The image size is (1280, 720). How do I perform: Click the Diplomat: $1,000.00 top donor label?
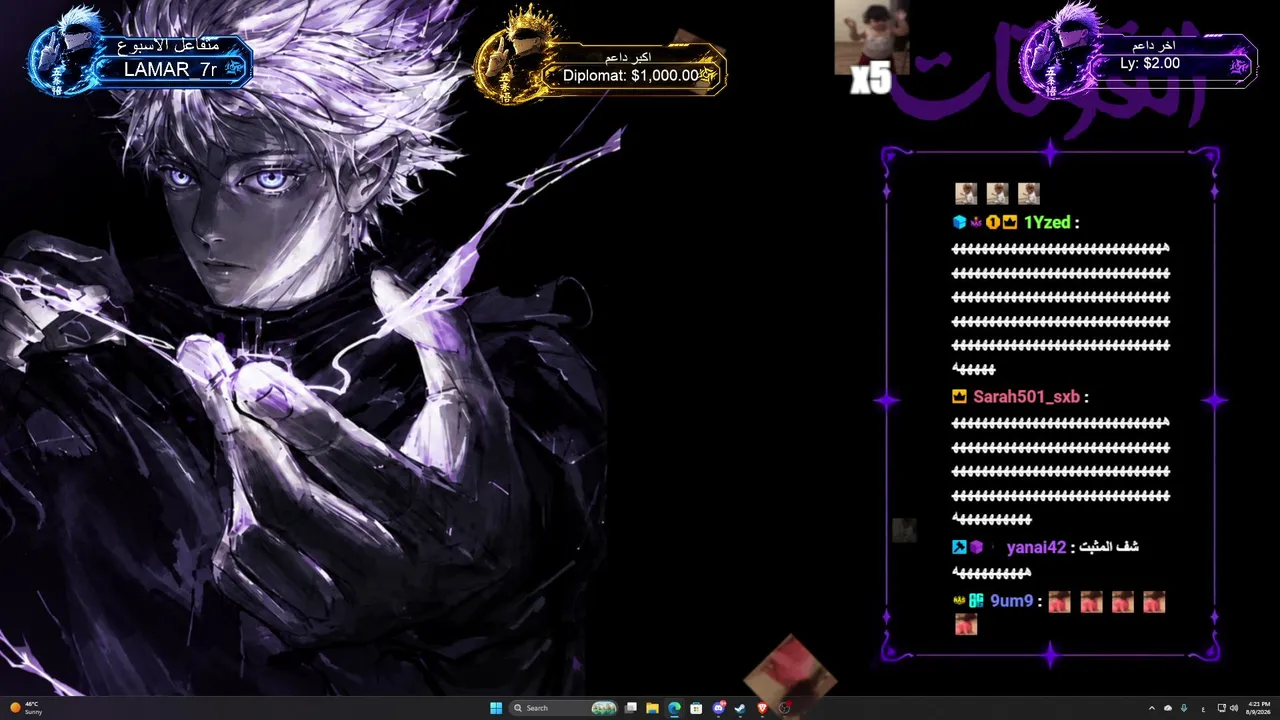pos(631,75)
